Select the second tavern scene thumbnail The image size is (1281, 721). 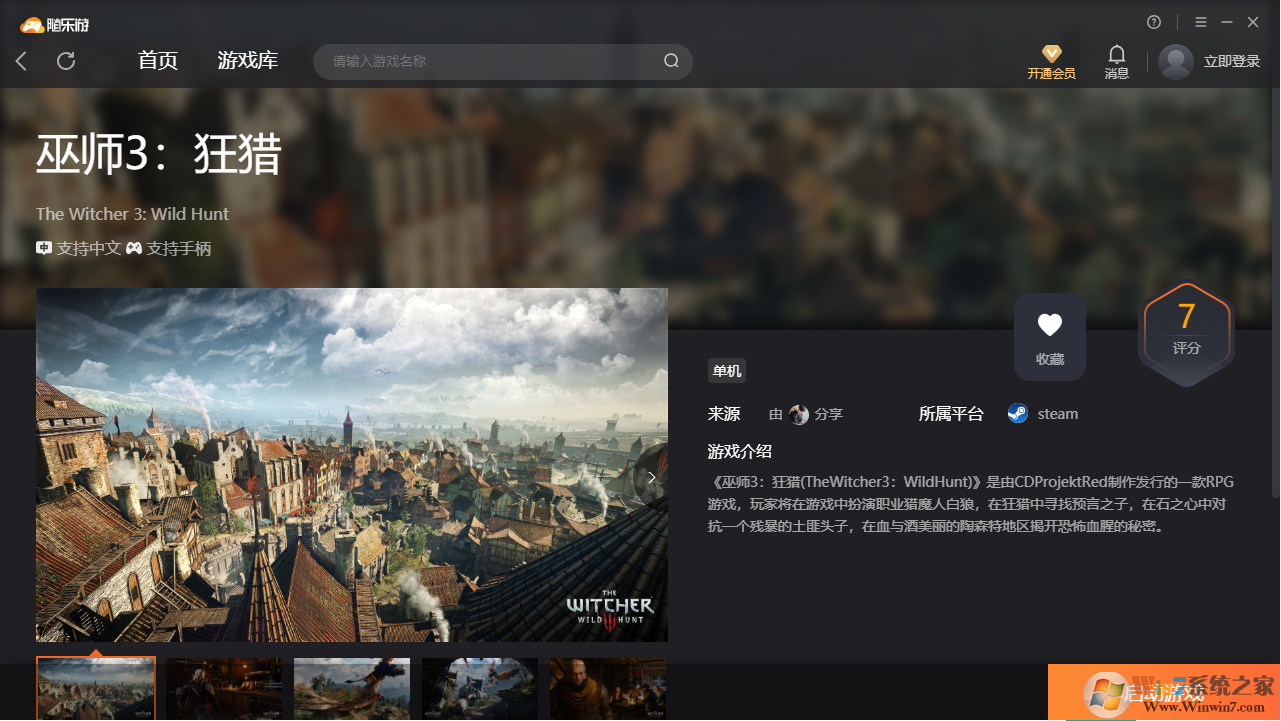[224, 689]
